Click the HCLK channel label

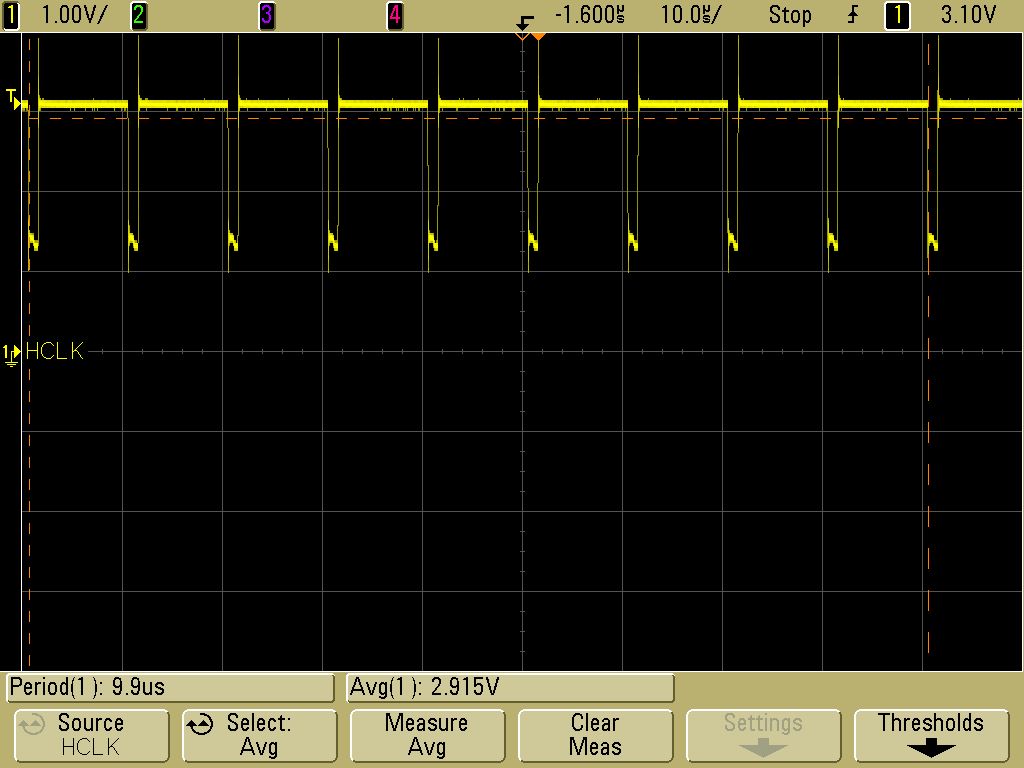[54, 351]
